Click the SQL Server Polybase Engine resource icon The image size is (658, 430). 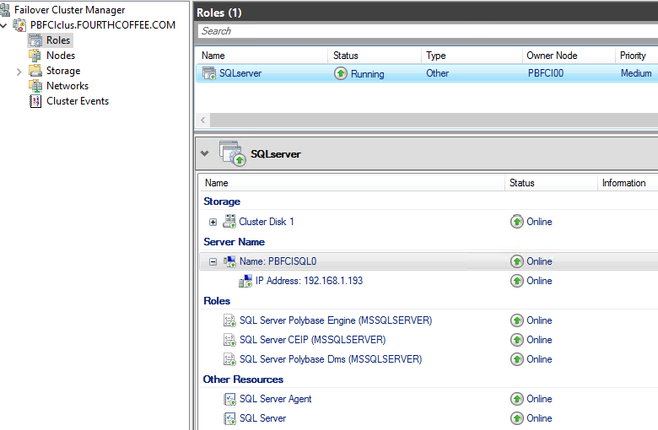click(230, 321)
